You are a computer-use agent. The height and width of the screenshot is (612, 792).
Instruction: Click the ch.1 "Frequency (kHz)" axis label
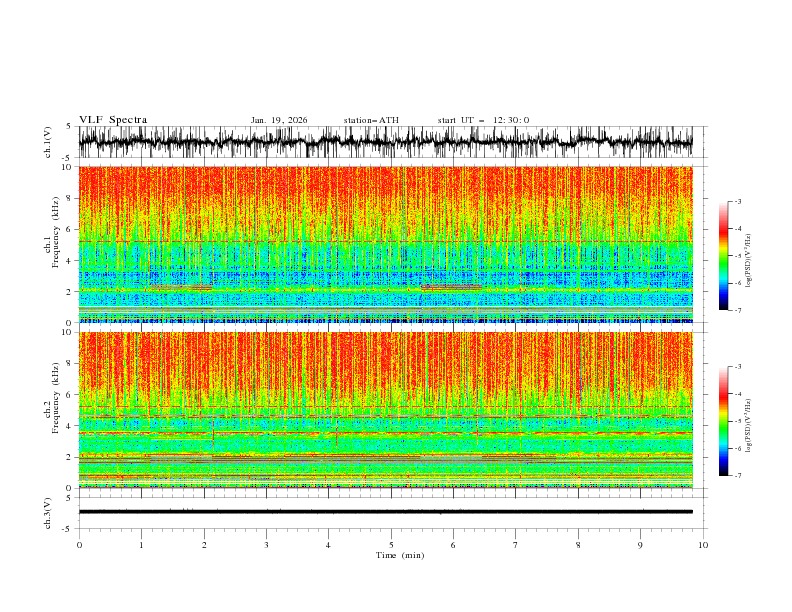(55, 230)
